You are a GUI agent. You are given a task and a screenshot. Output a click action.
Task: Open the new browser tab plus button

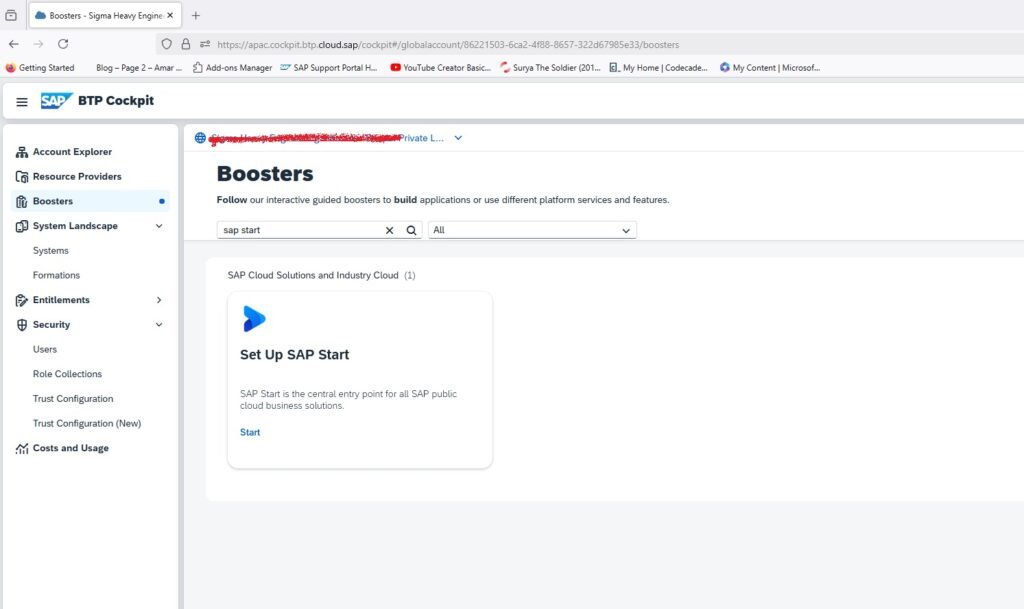click(196, 15)
